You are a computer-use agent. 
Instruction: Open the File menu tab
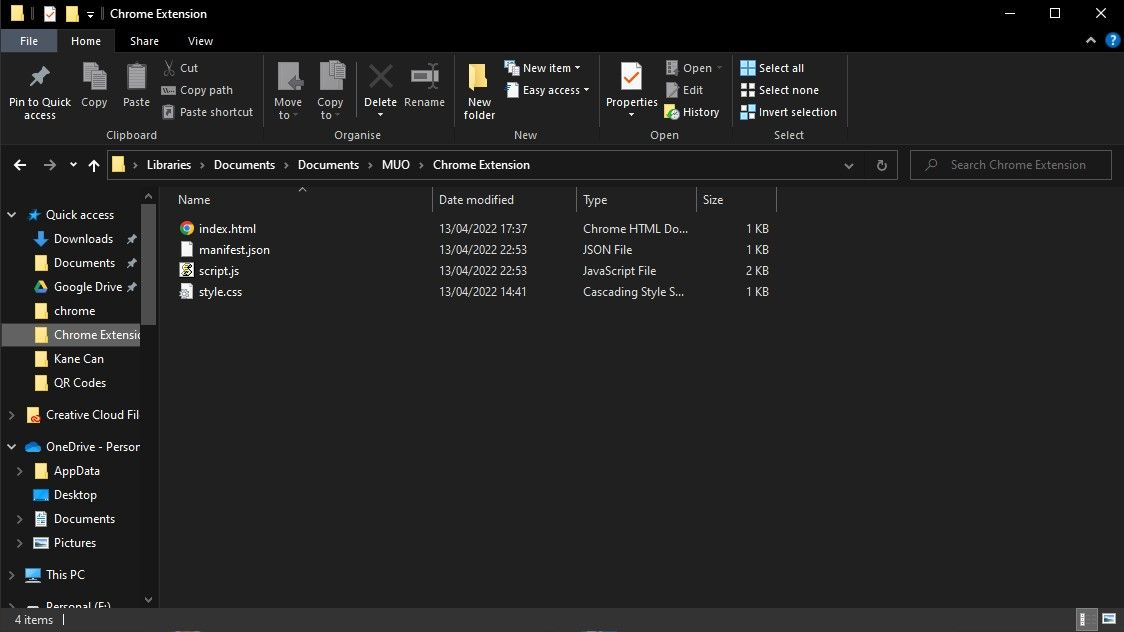point(29,41)
